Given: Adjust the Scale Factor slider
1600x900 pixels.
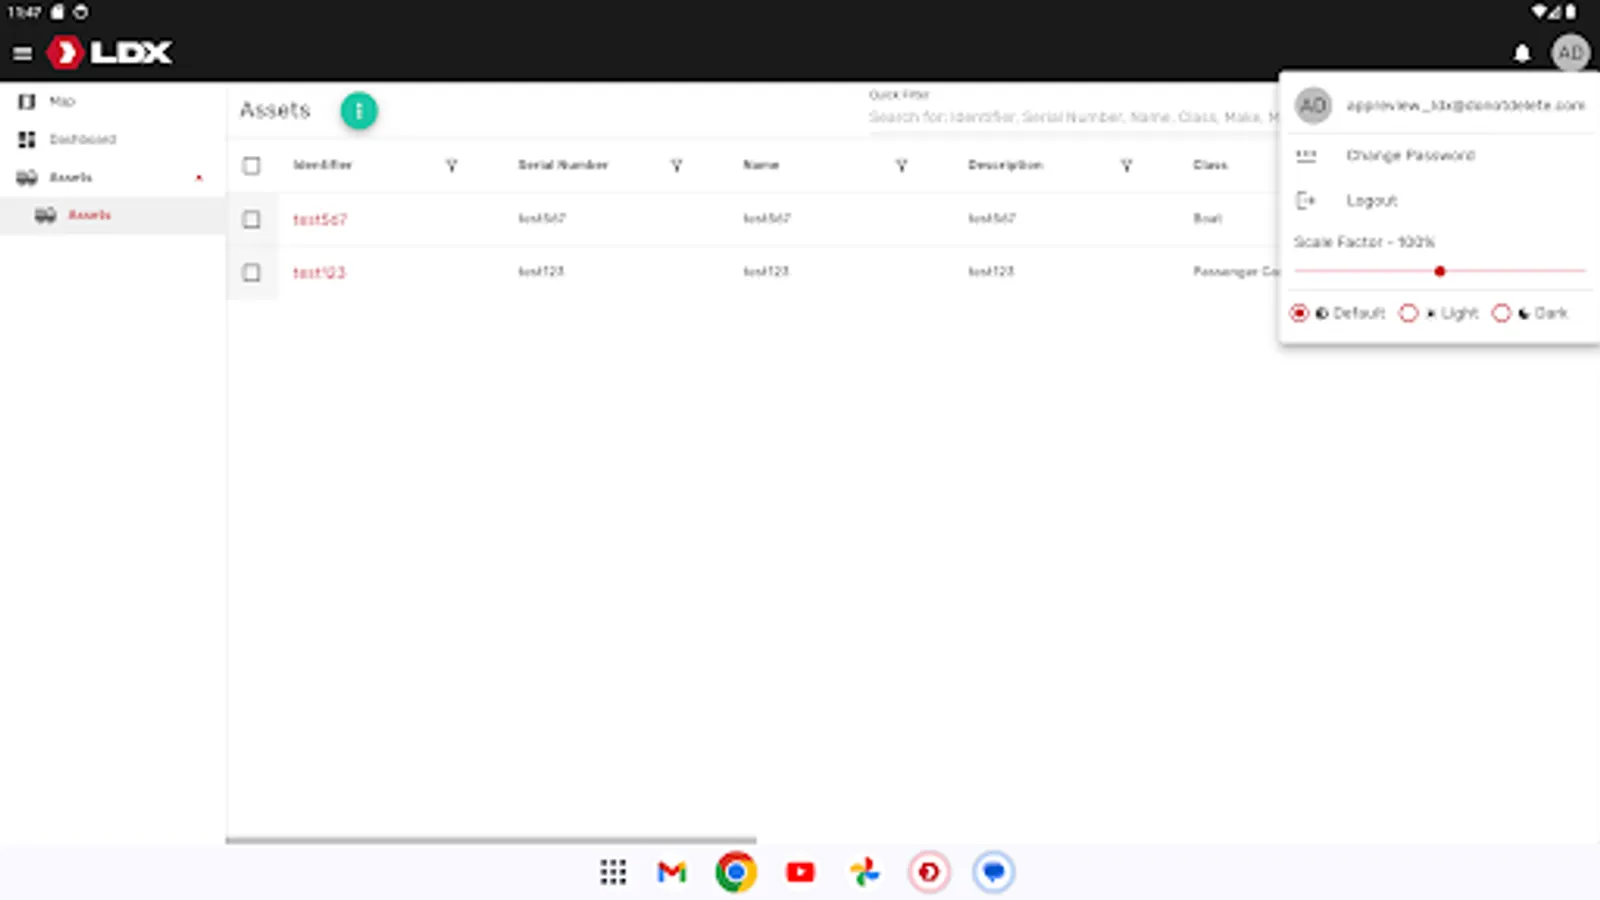Looking at the screenshot, I should 1440,270.
